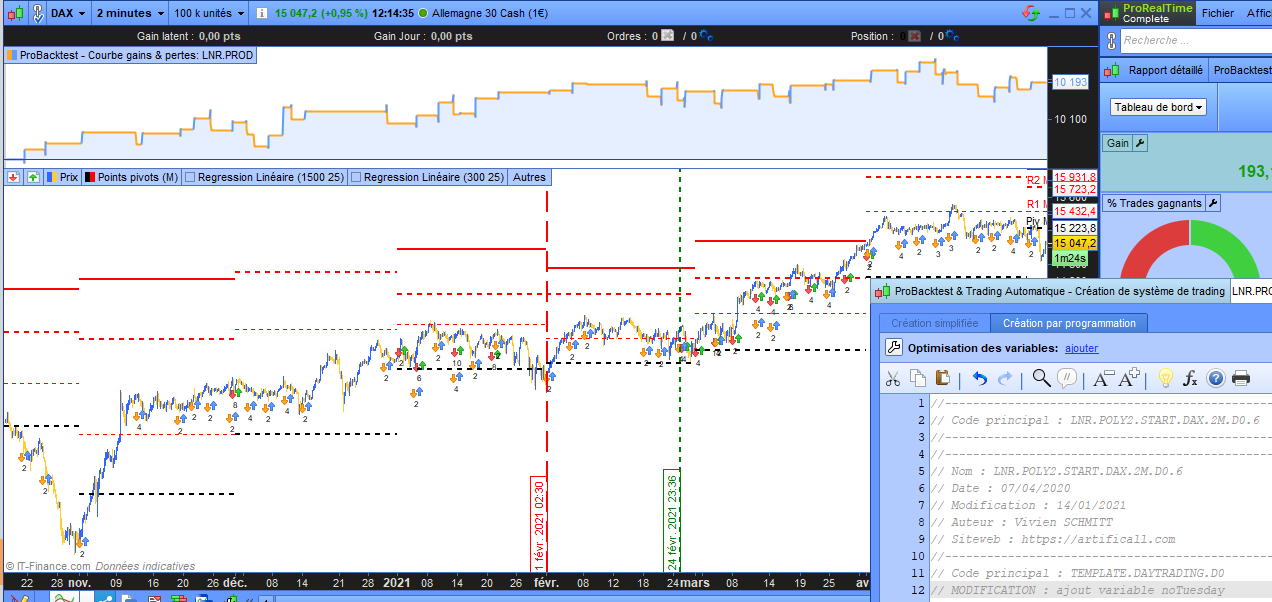Open the Fichier menu
This screenshot has height=602, width=1272.
(x=1217, y=13)
